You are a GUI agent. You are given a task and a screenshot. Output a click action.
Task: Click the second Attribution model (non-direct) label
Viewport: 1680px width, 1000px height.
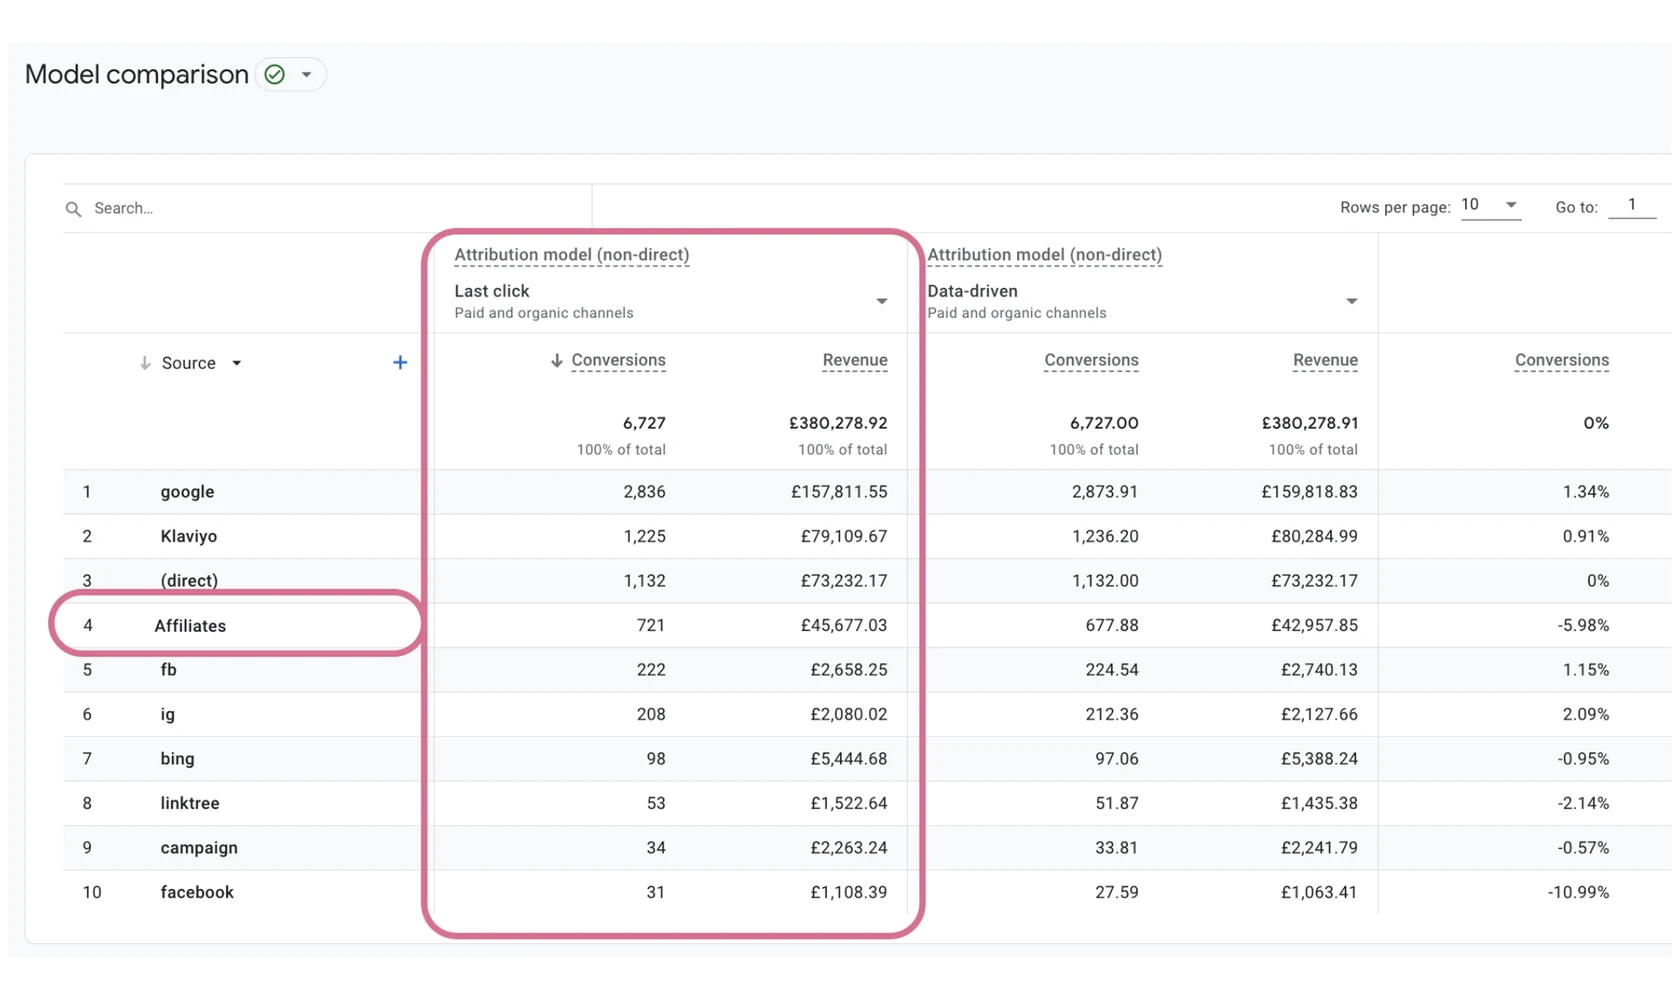click(x=1045, y=255)
